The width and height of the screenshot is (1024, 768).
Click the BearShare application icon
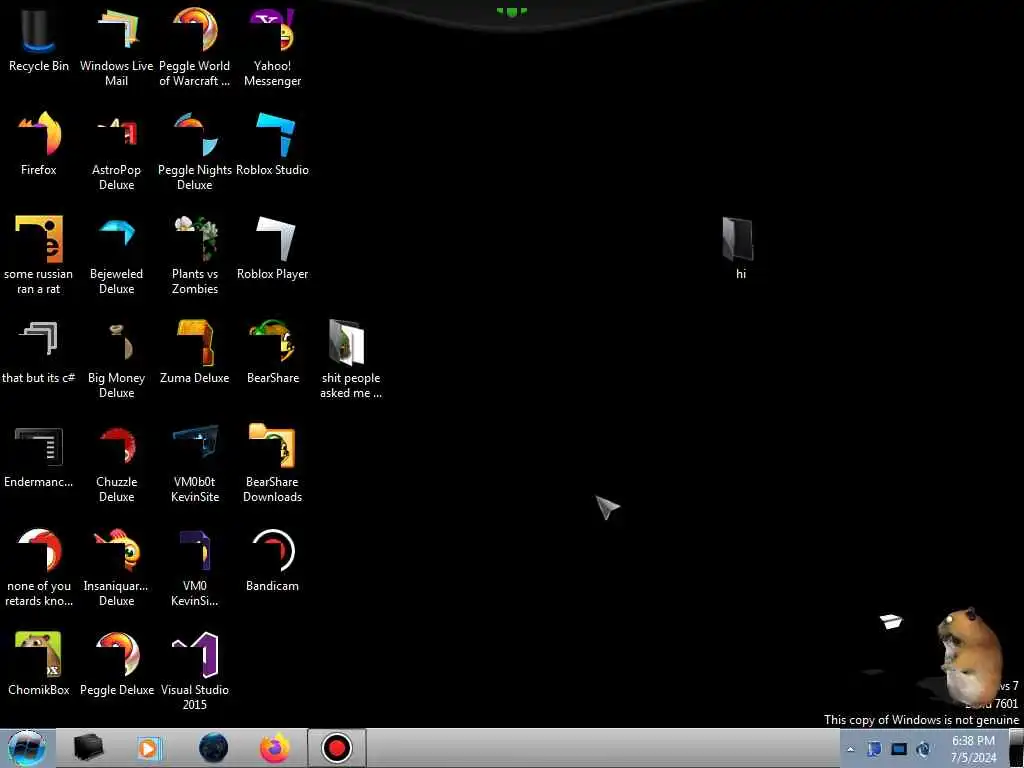coord(272,351)
